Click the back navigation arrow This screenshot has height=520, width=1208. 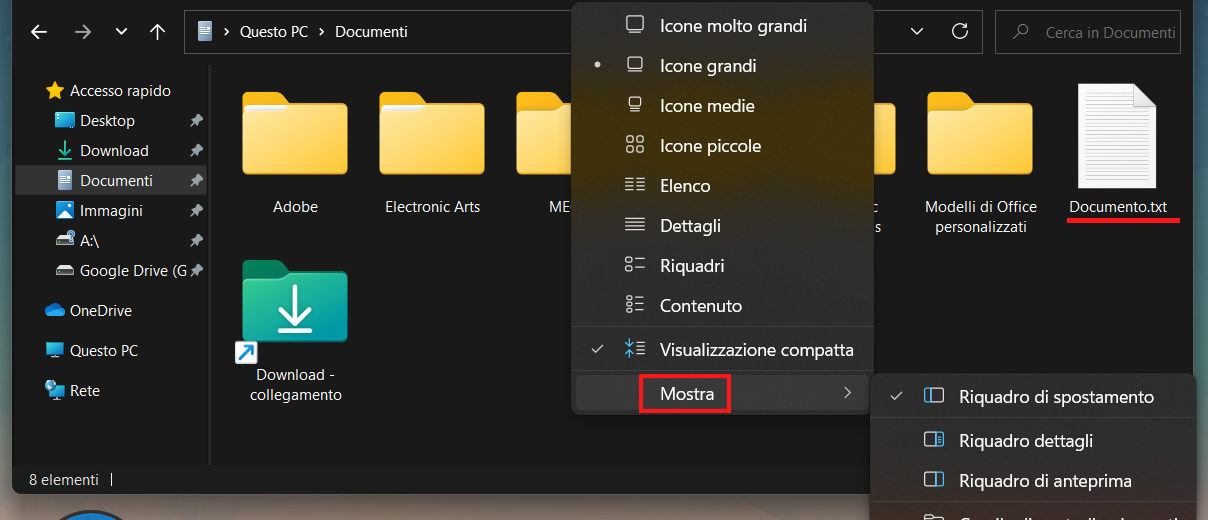point(39,32)
